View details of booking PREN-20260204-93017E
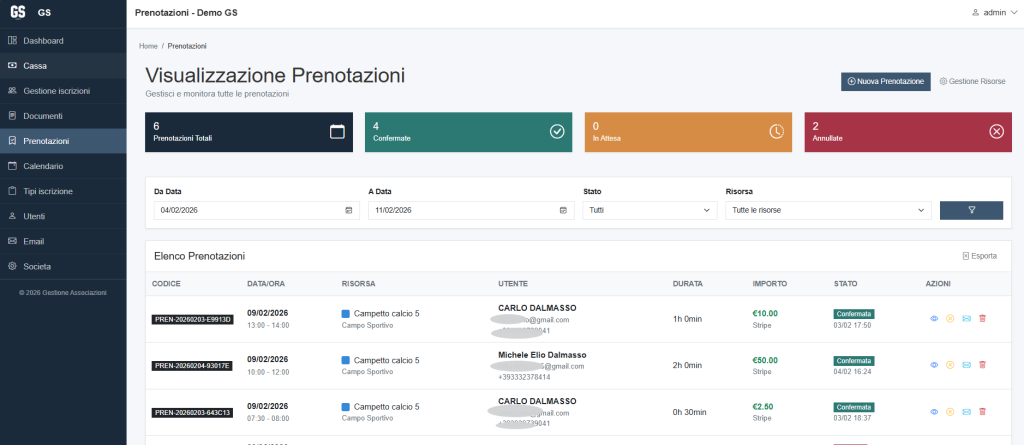This screenshot has width=1024, height=445. point(934,365)
